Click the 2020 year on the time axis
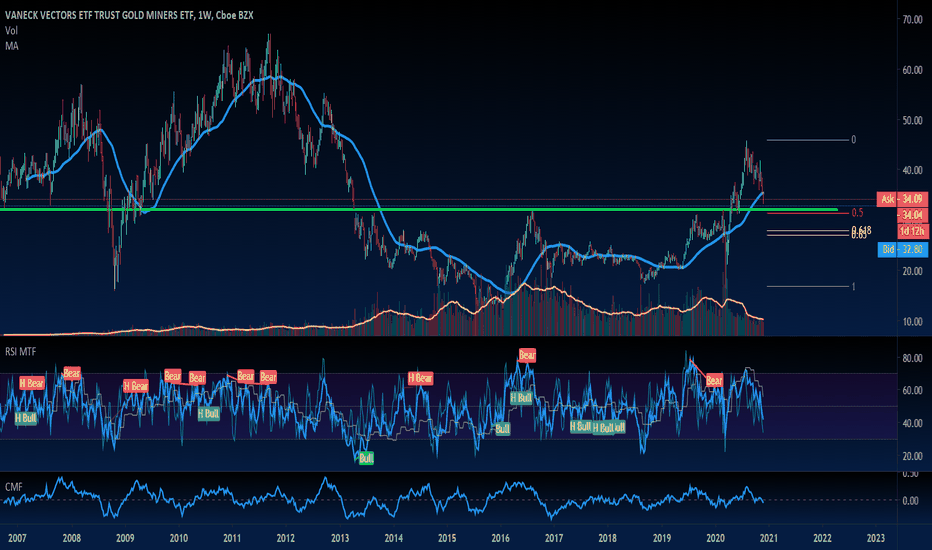 [x=715, y=538]
